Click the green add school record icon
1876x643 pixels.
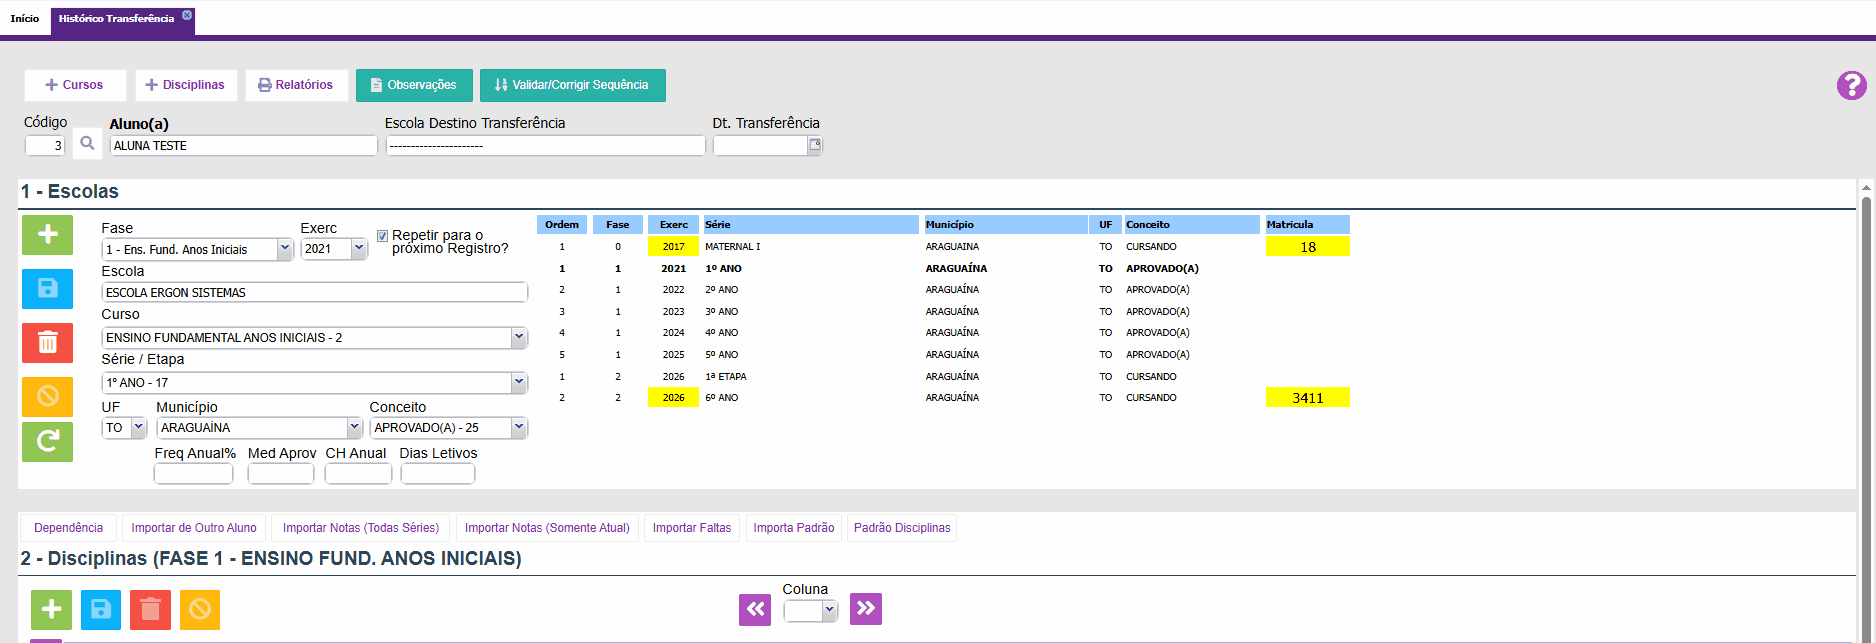(47, 235)
